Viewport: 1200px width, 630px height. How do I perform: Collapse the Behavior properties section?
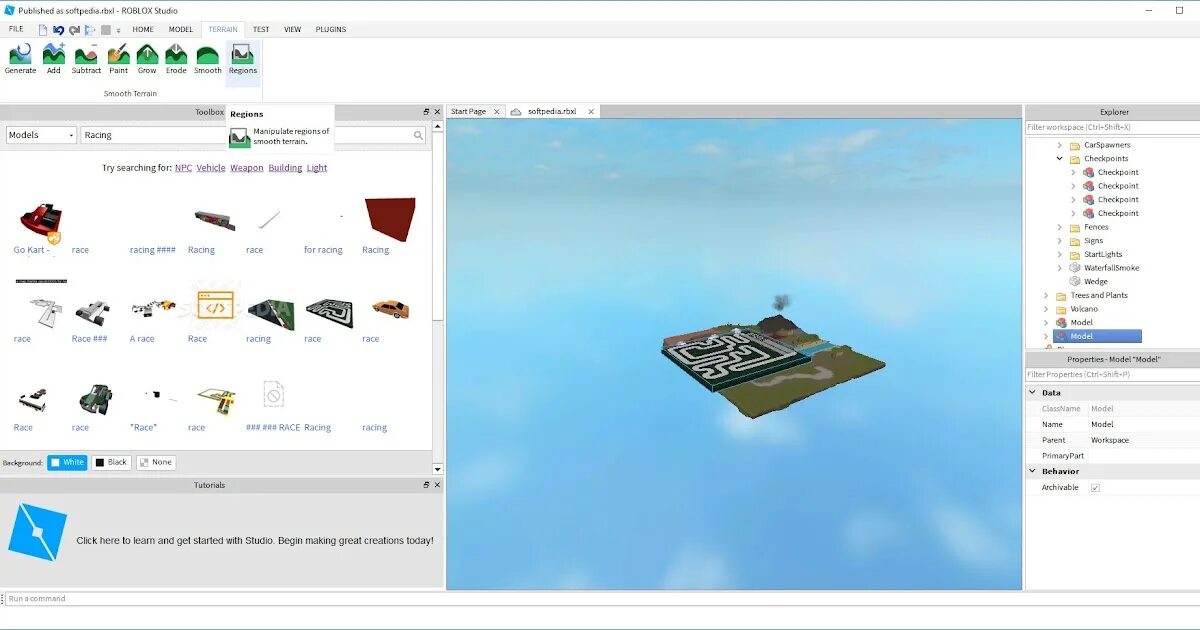point(1033,471)
